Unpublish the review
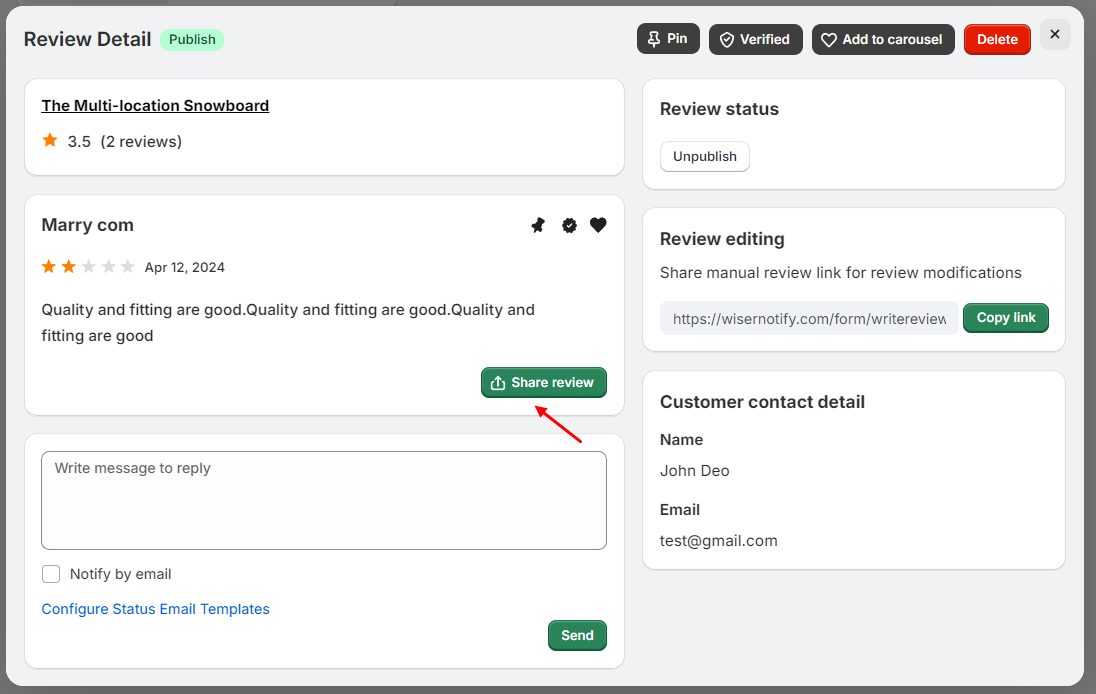Image resolution: width=1096 pixels, height=694 pixels. [704, 157]
